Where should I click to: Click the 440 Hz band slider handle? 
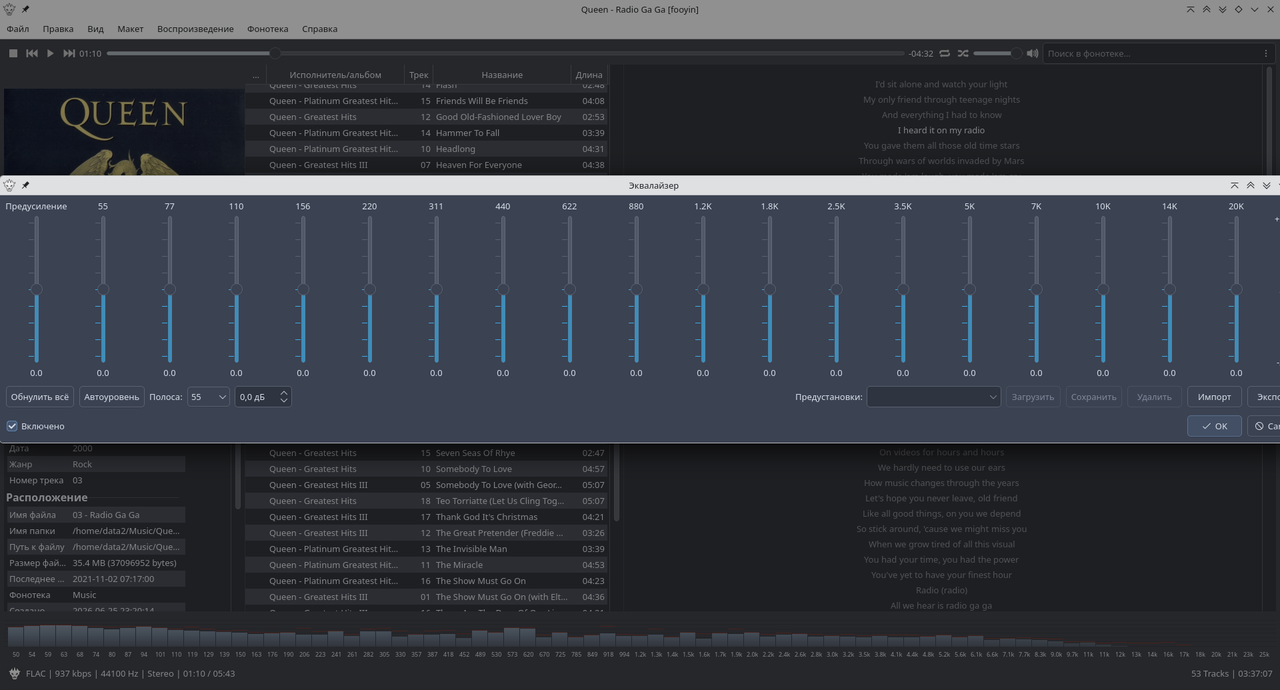tap(503, 289)
